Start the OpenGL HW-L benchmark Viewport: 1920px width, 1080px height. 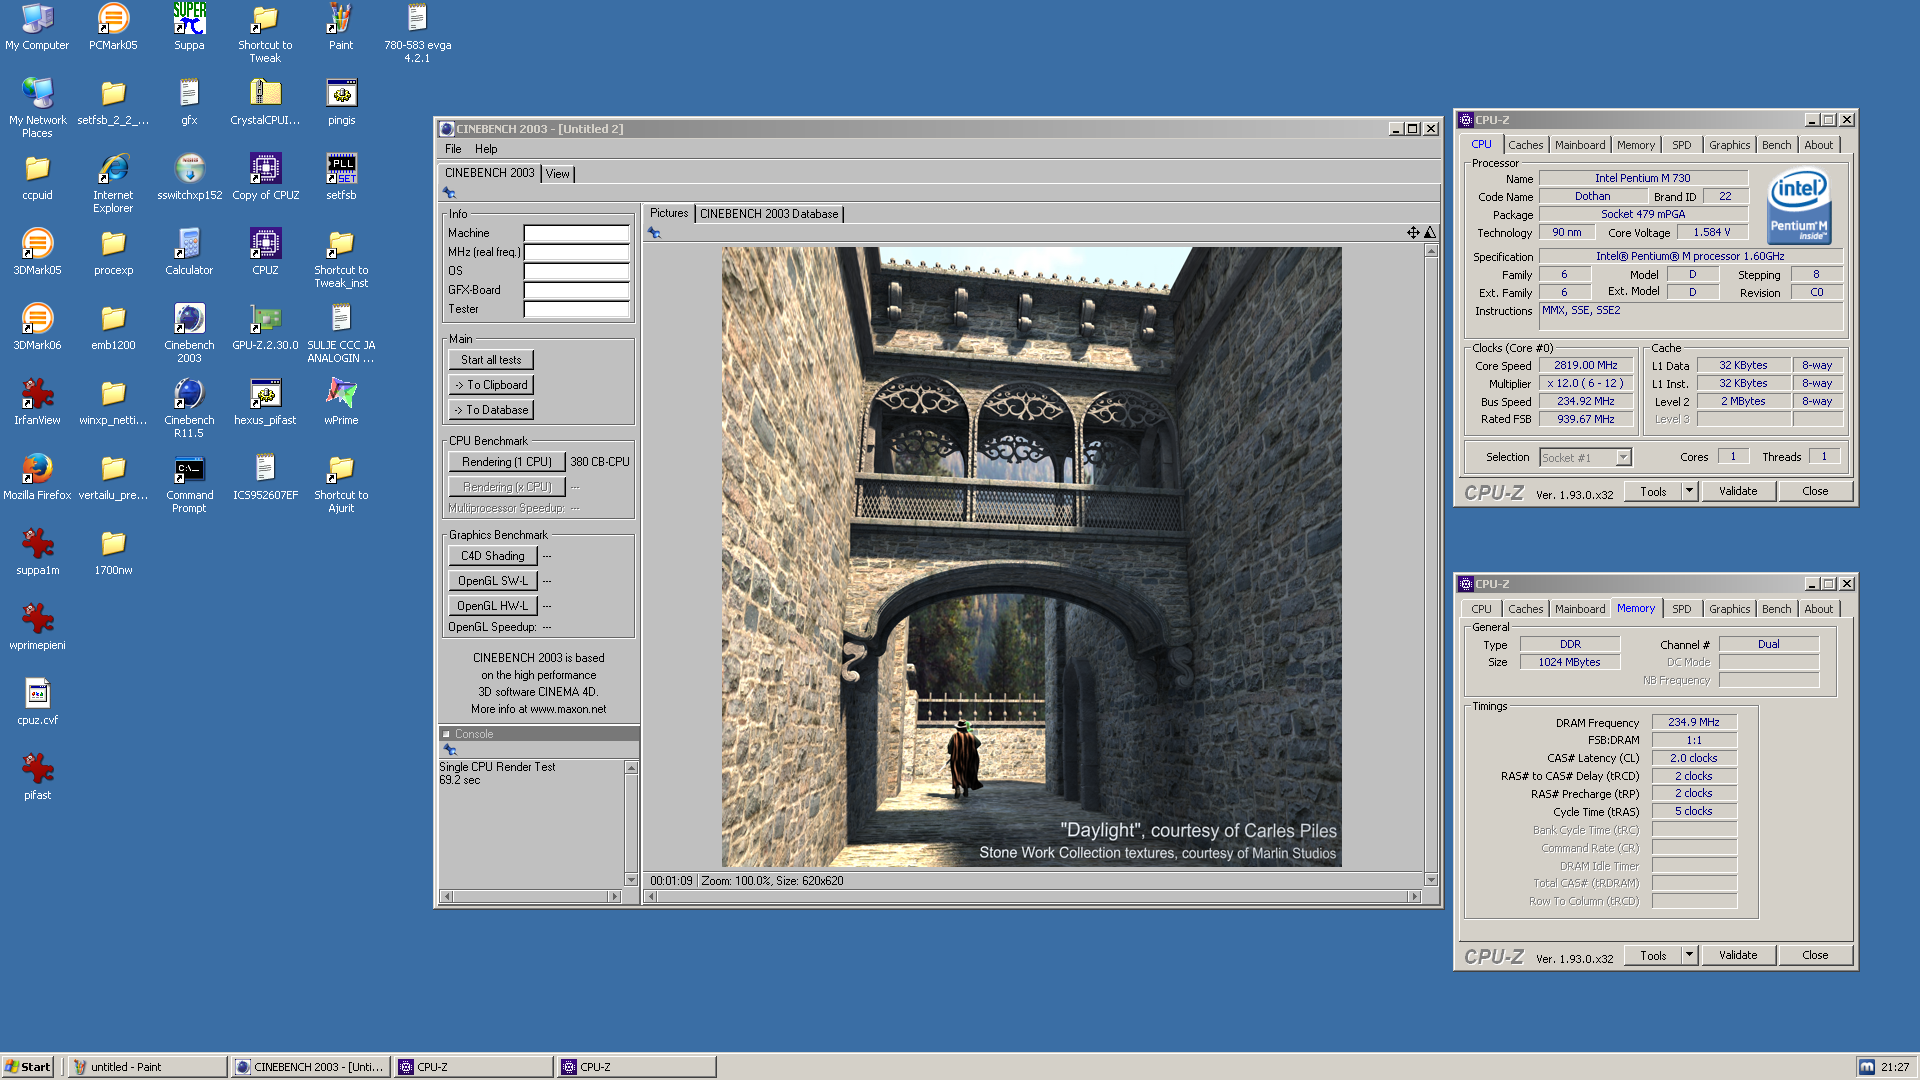(x=493, y=606)
